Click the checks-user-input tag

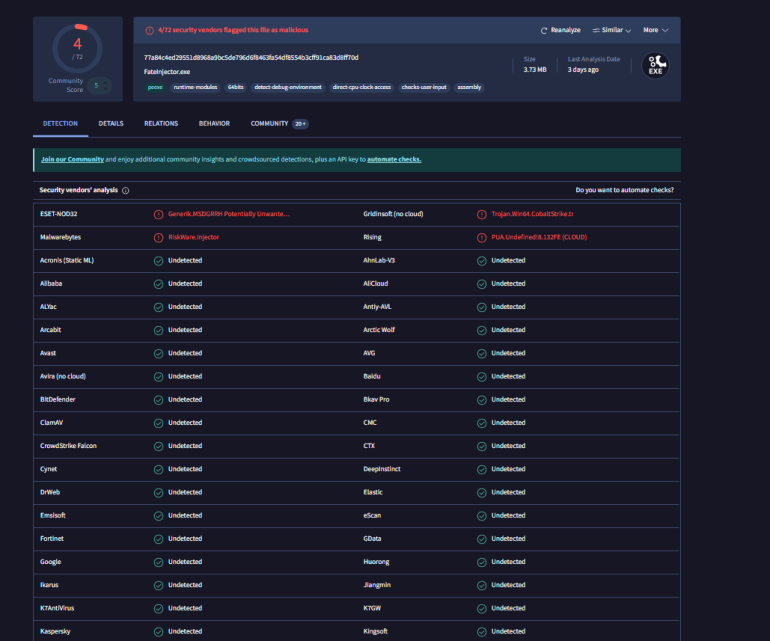coord(424,87)
